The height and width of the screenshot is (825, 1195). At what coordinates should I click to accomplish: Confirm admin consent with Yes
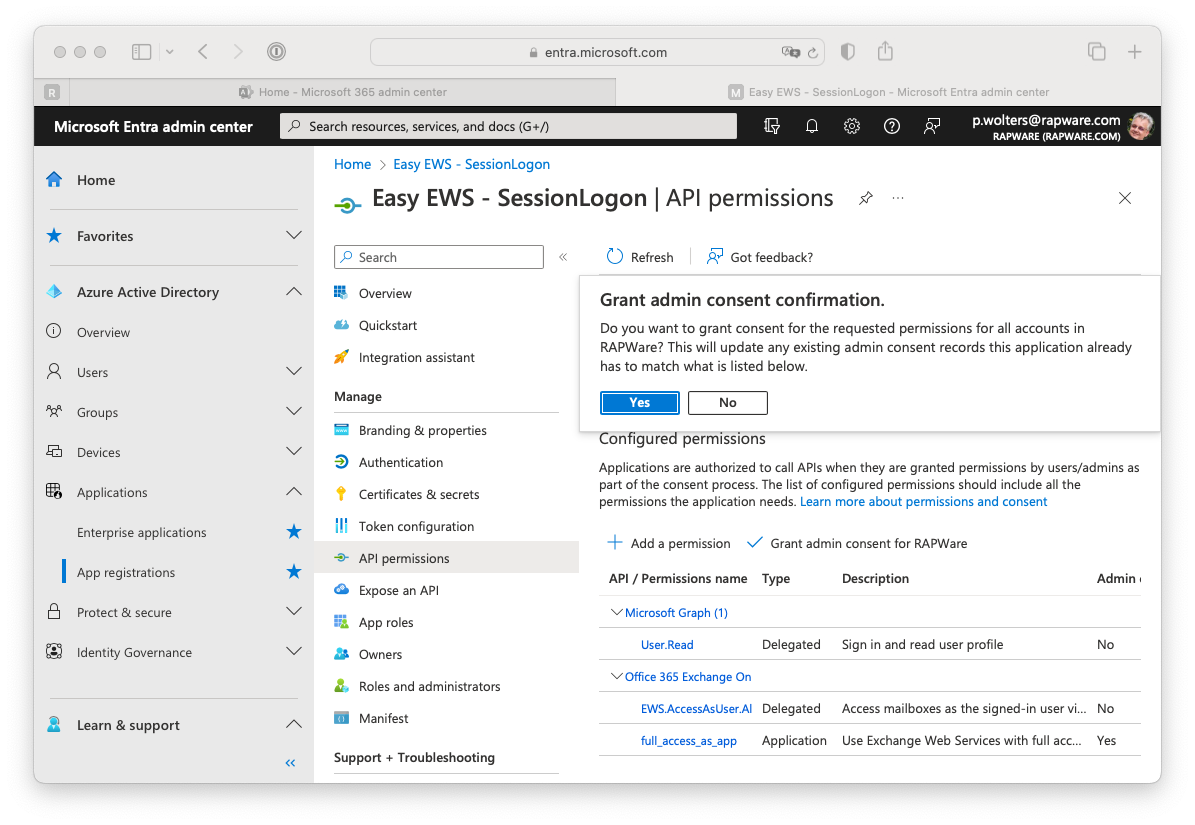coord(639,403)
